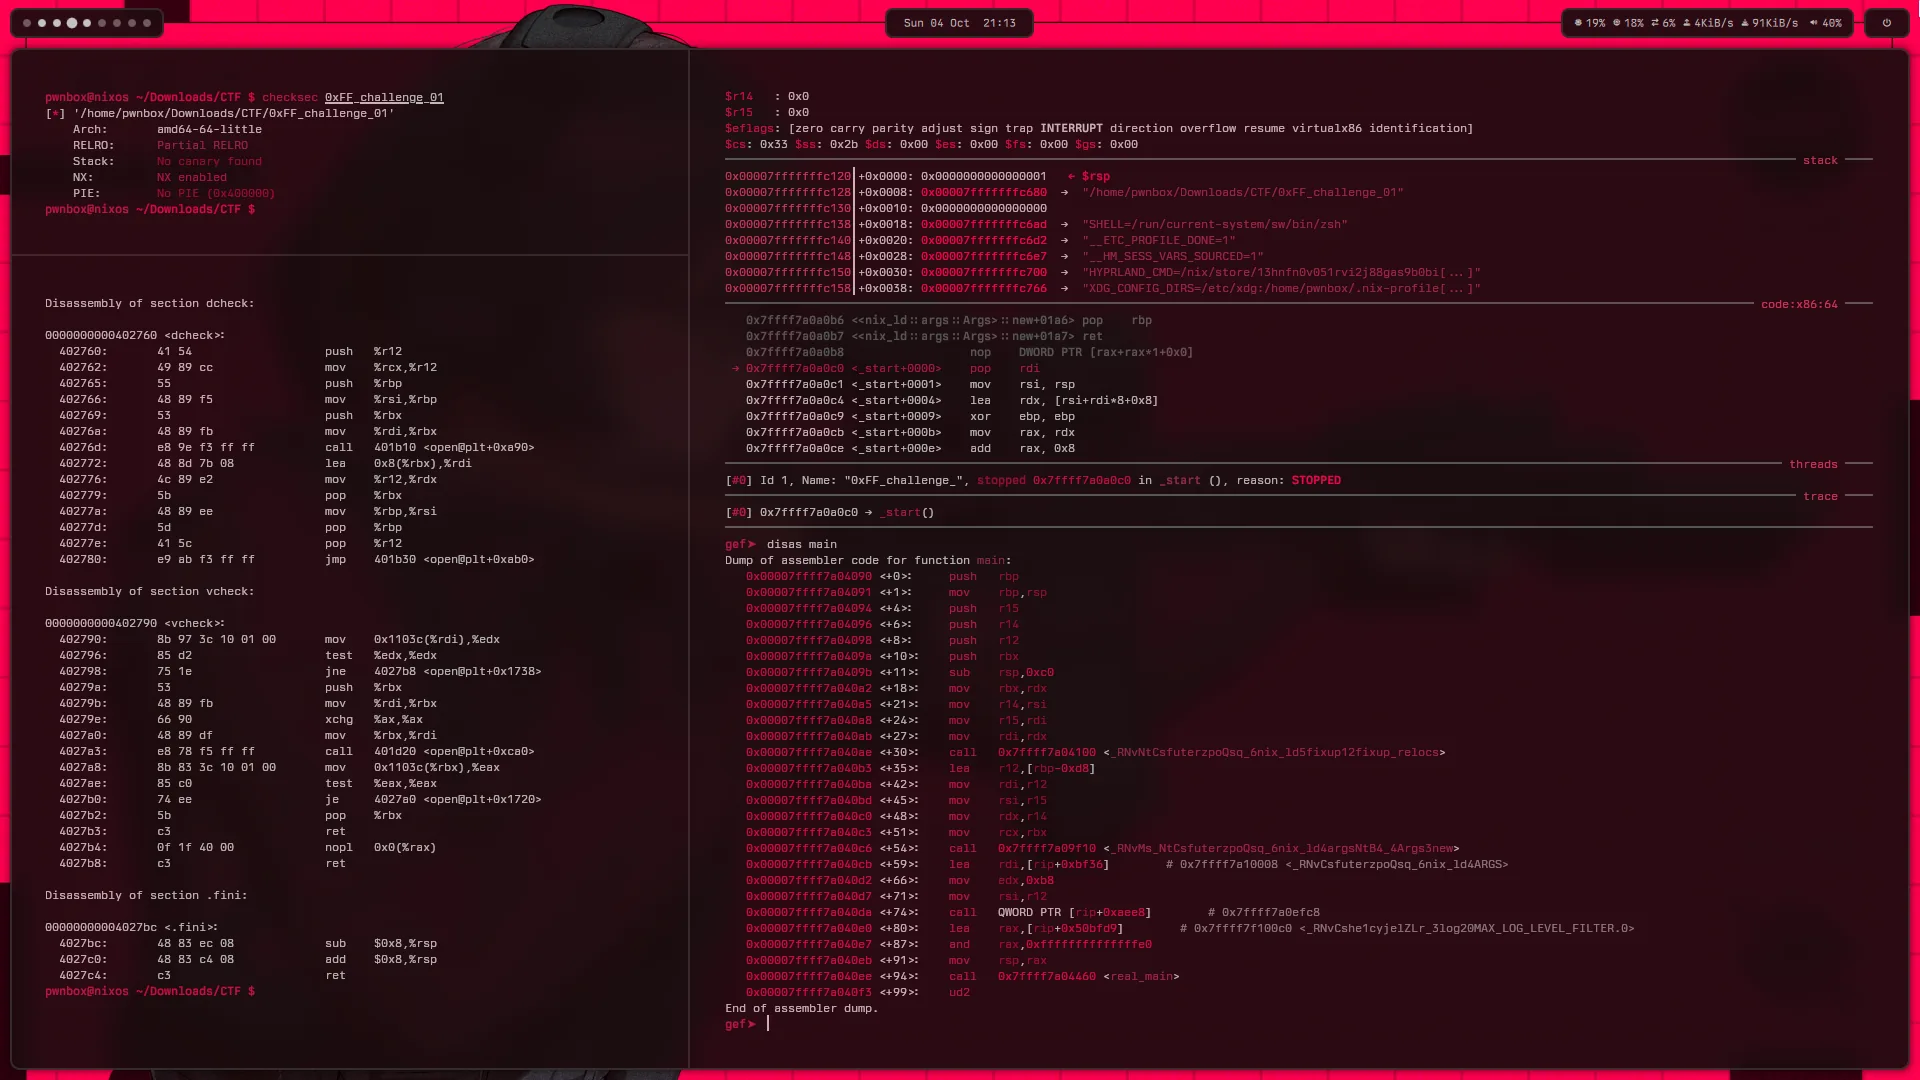Click 'Disassembly of section dcheck:' heading

pyautogui.click(x=150, y=303)
